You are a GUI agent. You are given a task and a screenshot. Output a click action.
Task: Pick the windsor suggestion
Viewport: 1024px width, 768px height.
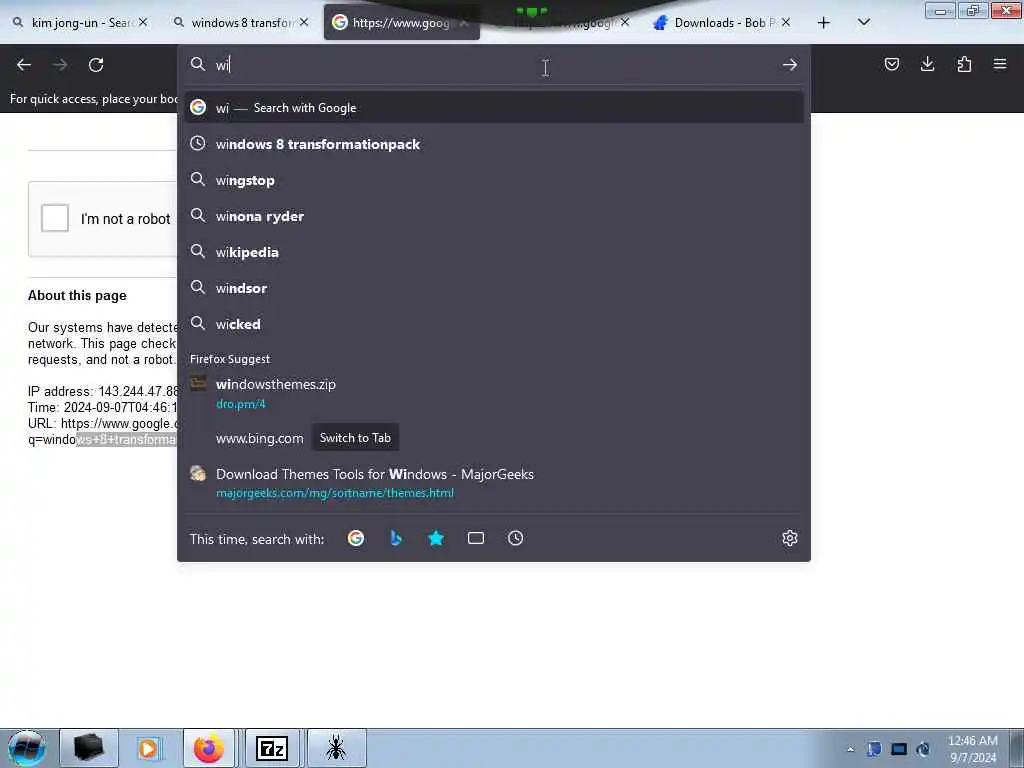(x=494, y=288)
